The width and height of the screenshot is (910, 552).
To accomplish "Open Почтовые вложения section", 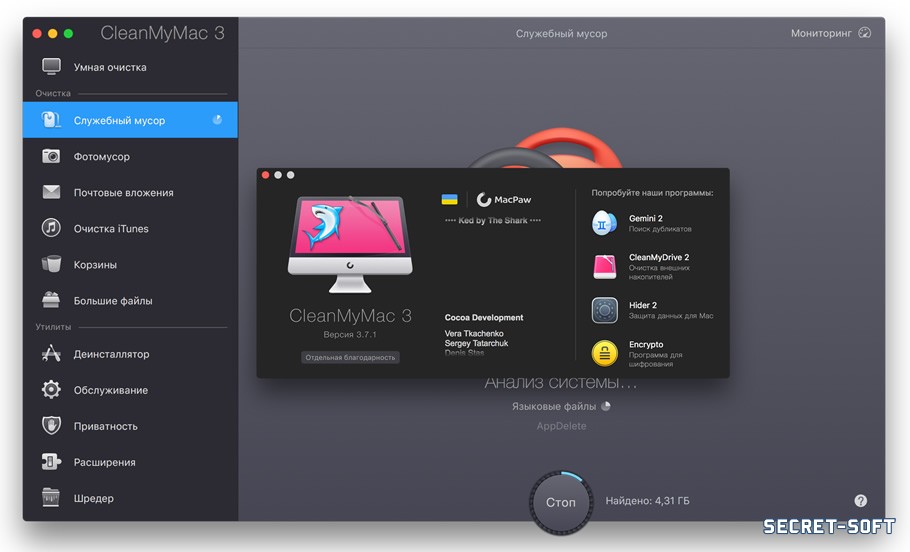I will click(131, 192).
